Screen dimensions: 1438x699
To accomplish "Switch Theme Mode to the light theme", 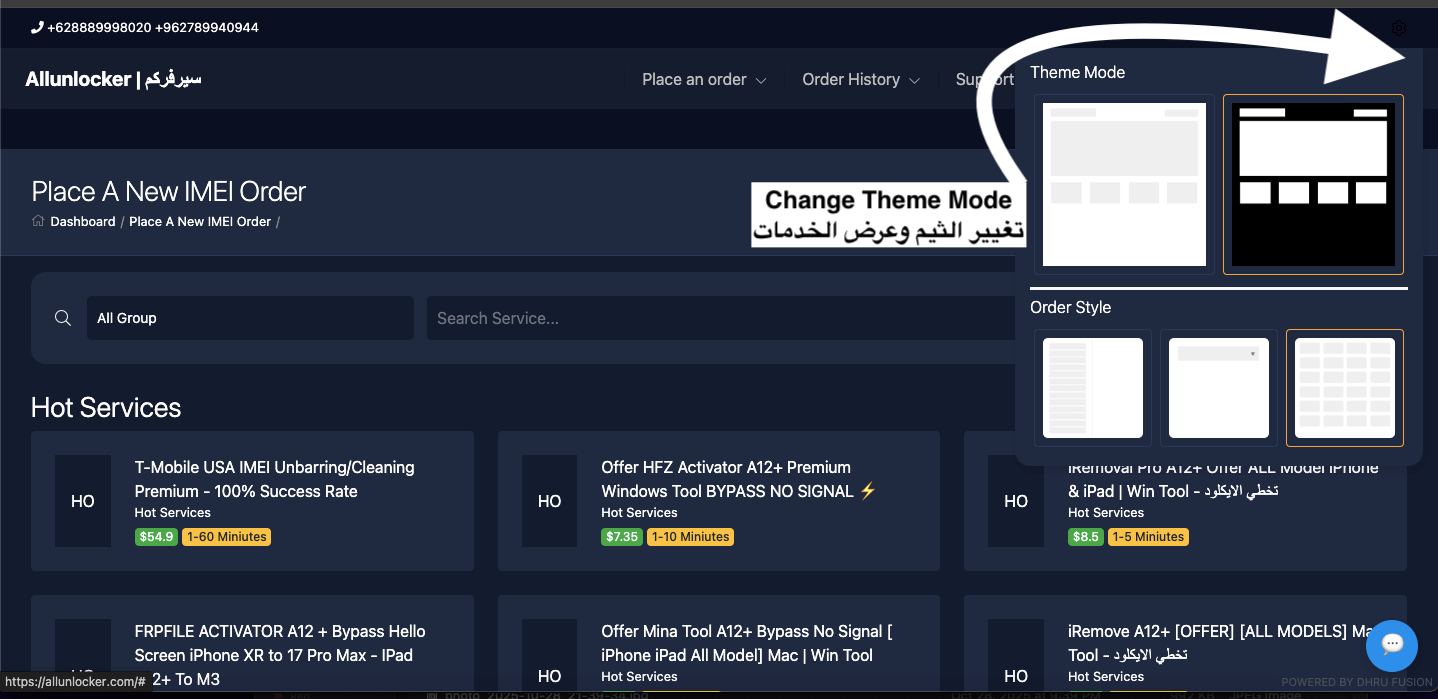I will coord(1123,183).
